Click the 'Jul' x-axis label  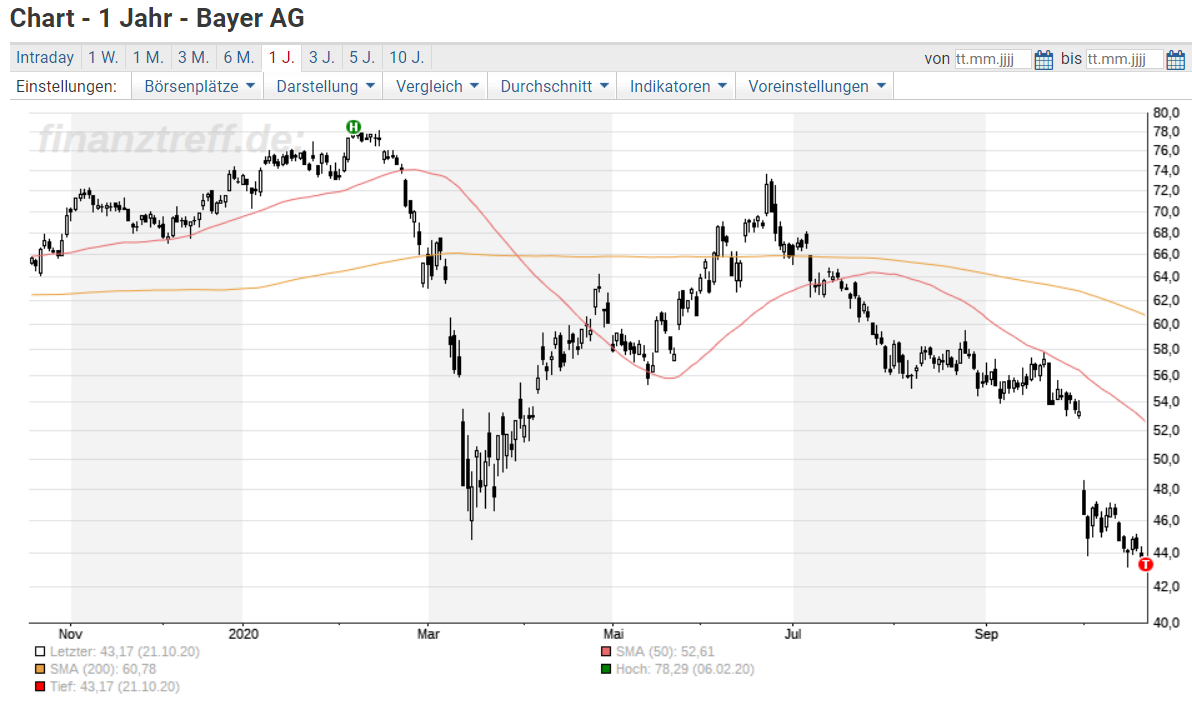click(x=793, y=634)
